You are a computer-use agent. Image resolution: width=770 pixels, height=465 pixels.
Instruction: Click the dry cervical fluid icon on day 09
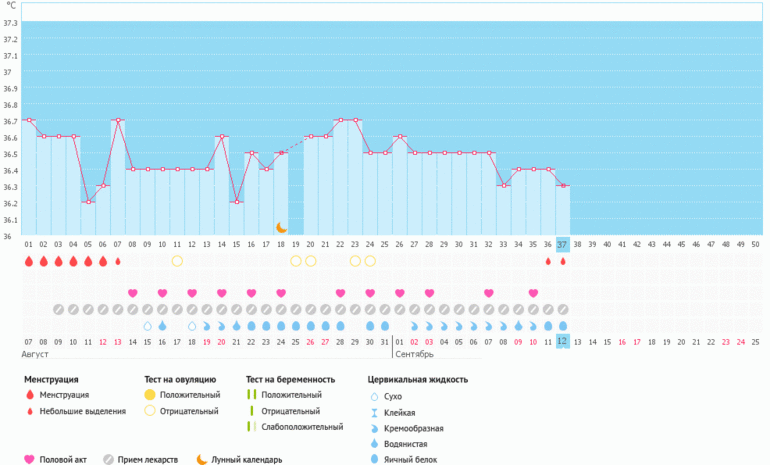[148, 326]
